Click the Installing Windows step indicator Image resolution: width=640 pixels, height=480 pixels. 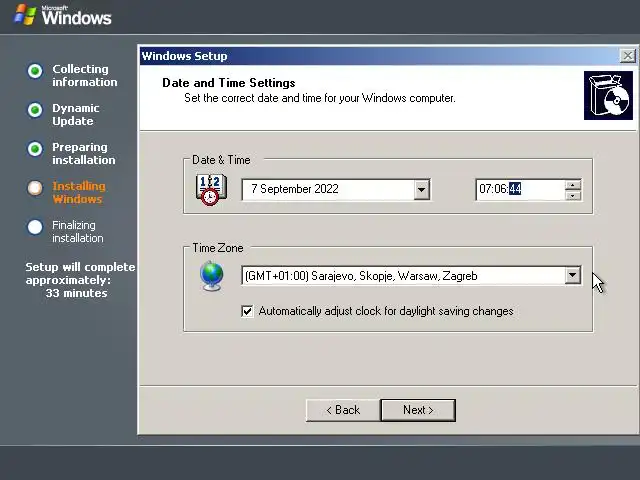click(x=35, y=188)
